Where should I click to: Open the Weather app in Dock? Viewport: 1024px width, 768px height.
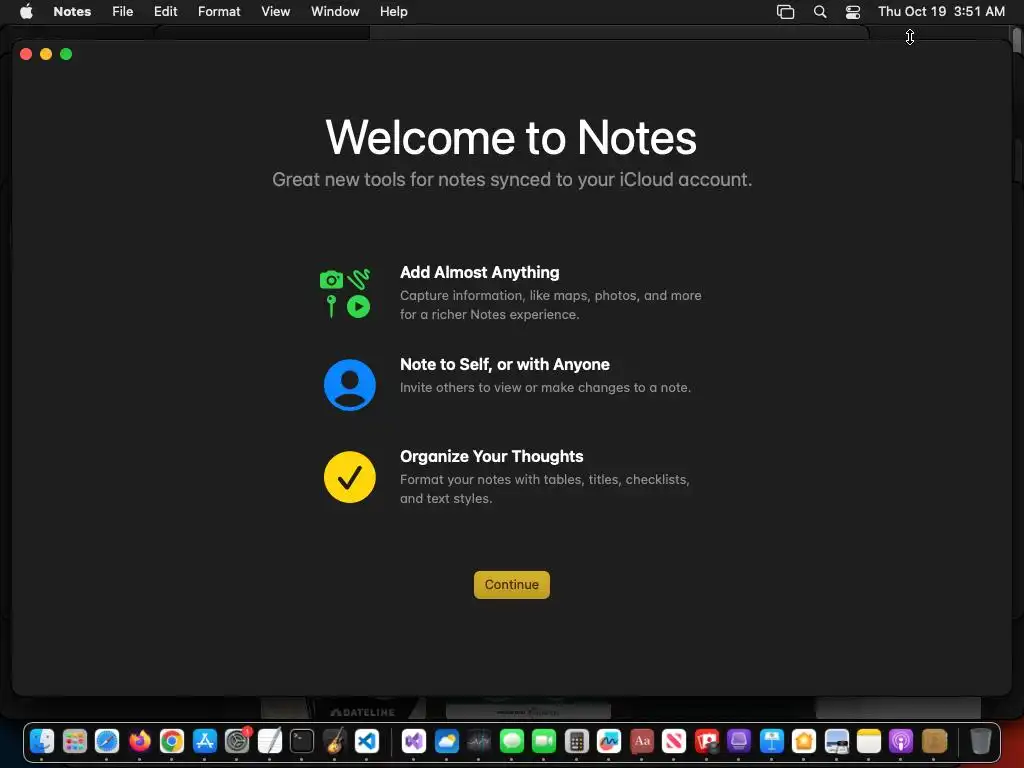point(447,741)
